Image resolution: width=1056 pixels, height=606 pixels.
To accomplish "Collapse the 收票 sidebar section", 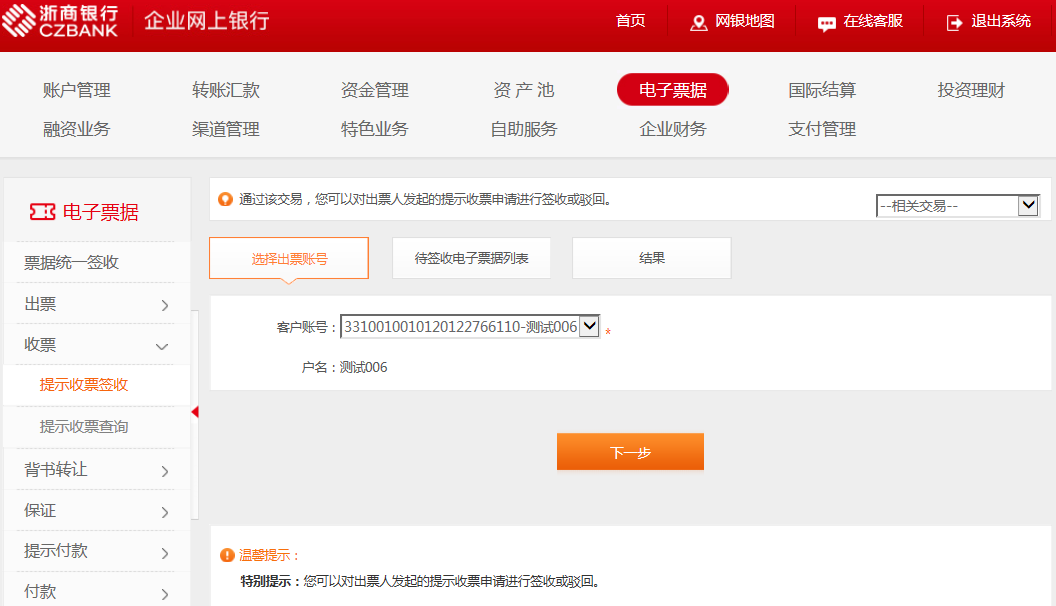I will [x=162, y=346].
